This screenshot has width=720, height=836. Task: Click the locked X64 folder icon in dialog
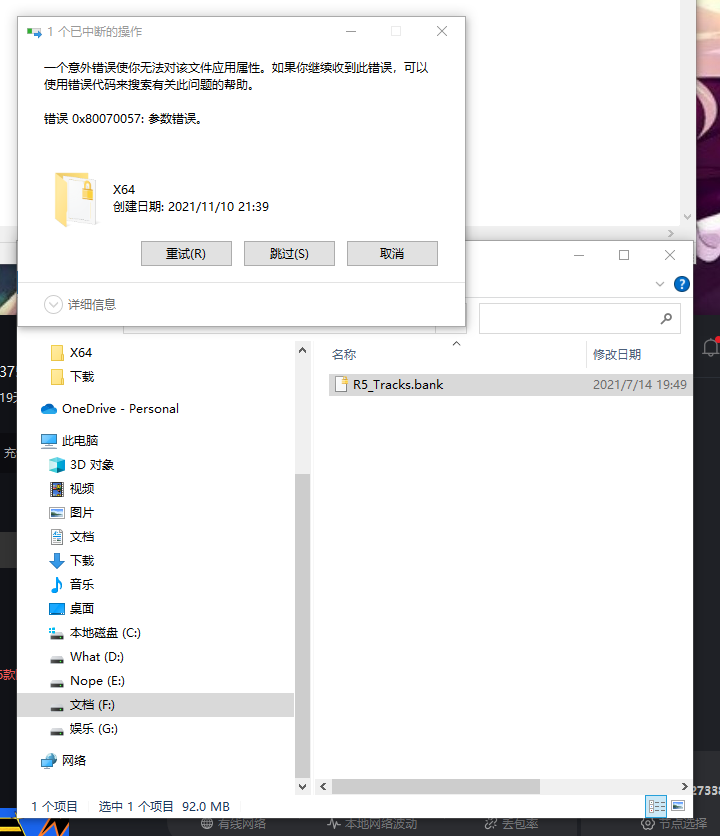point(76,199)
